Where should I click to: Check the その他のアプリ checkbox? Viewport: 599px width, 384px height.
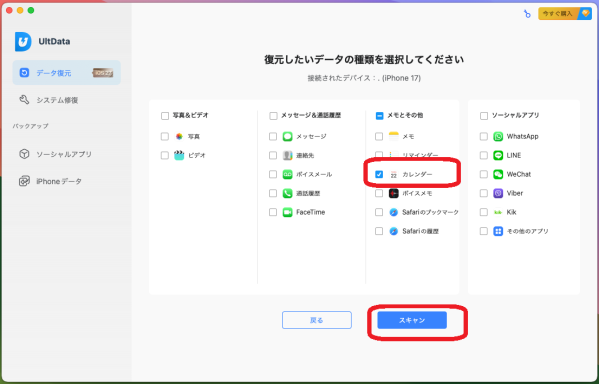point(484,231)
